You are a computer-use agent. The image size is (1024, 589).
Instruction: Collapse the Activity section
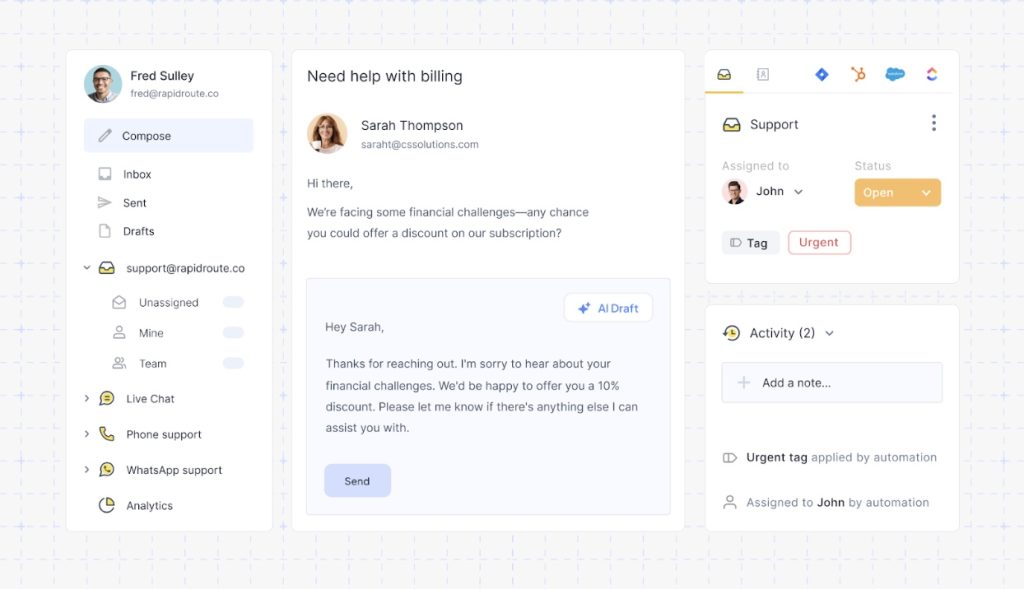pos(832,332)
